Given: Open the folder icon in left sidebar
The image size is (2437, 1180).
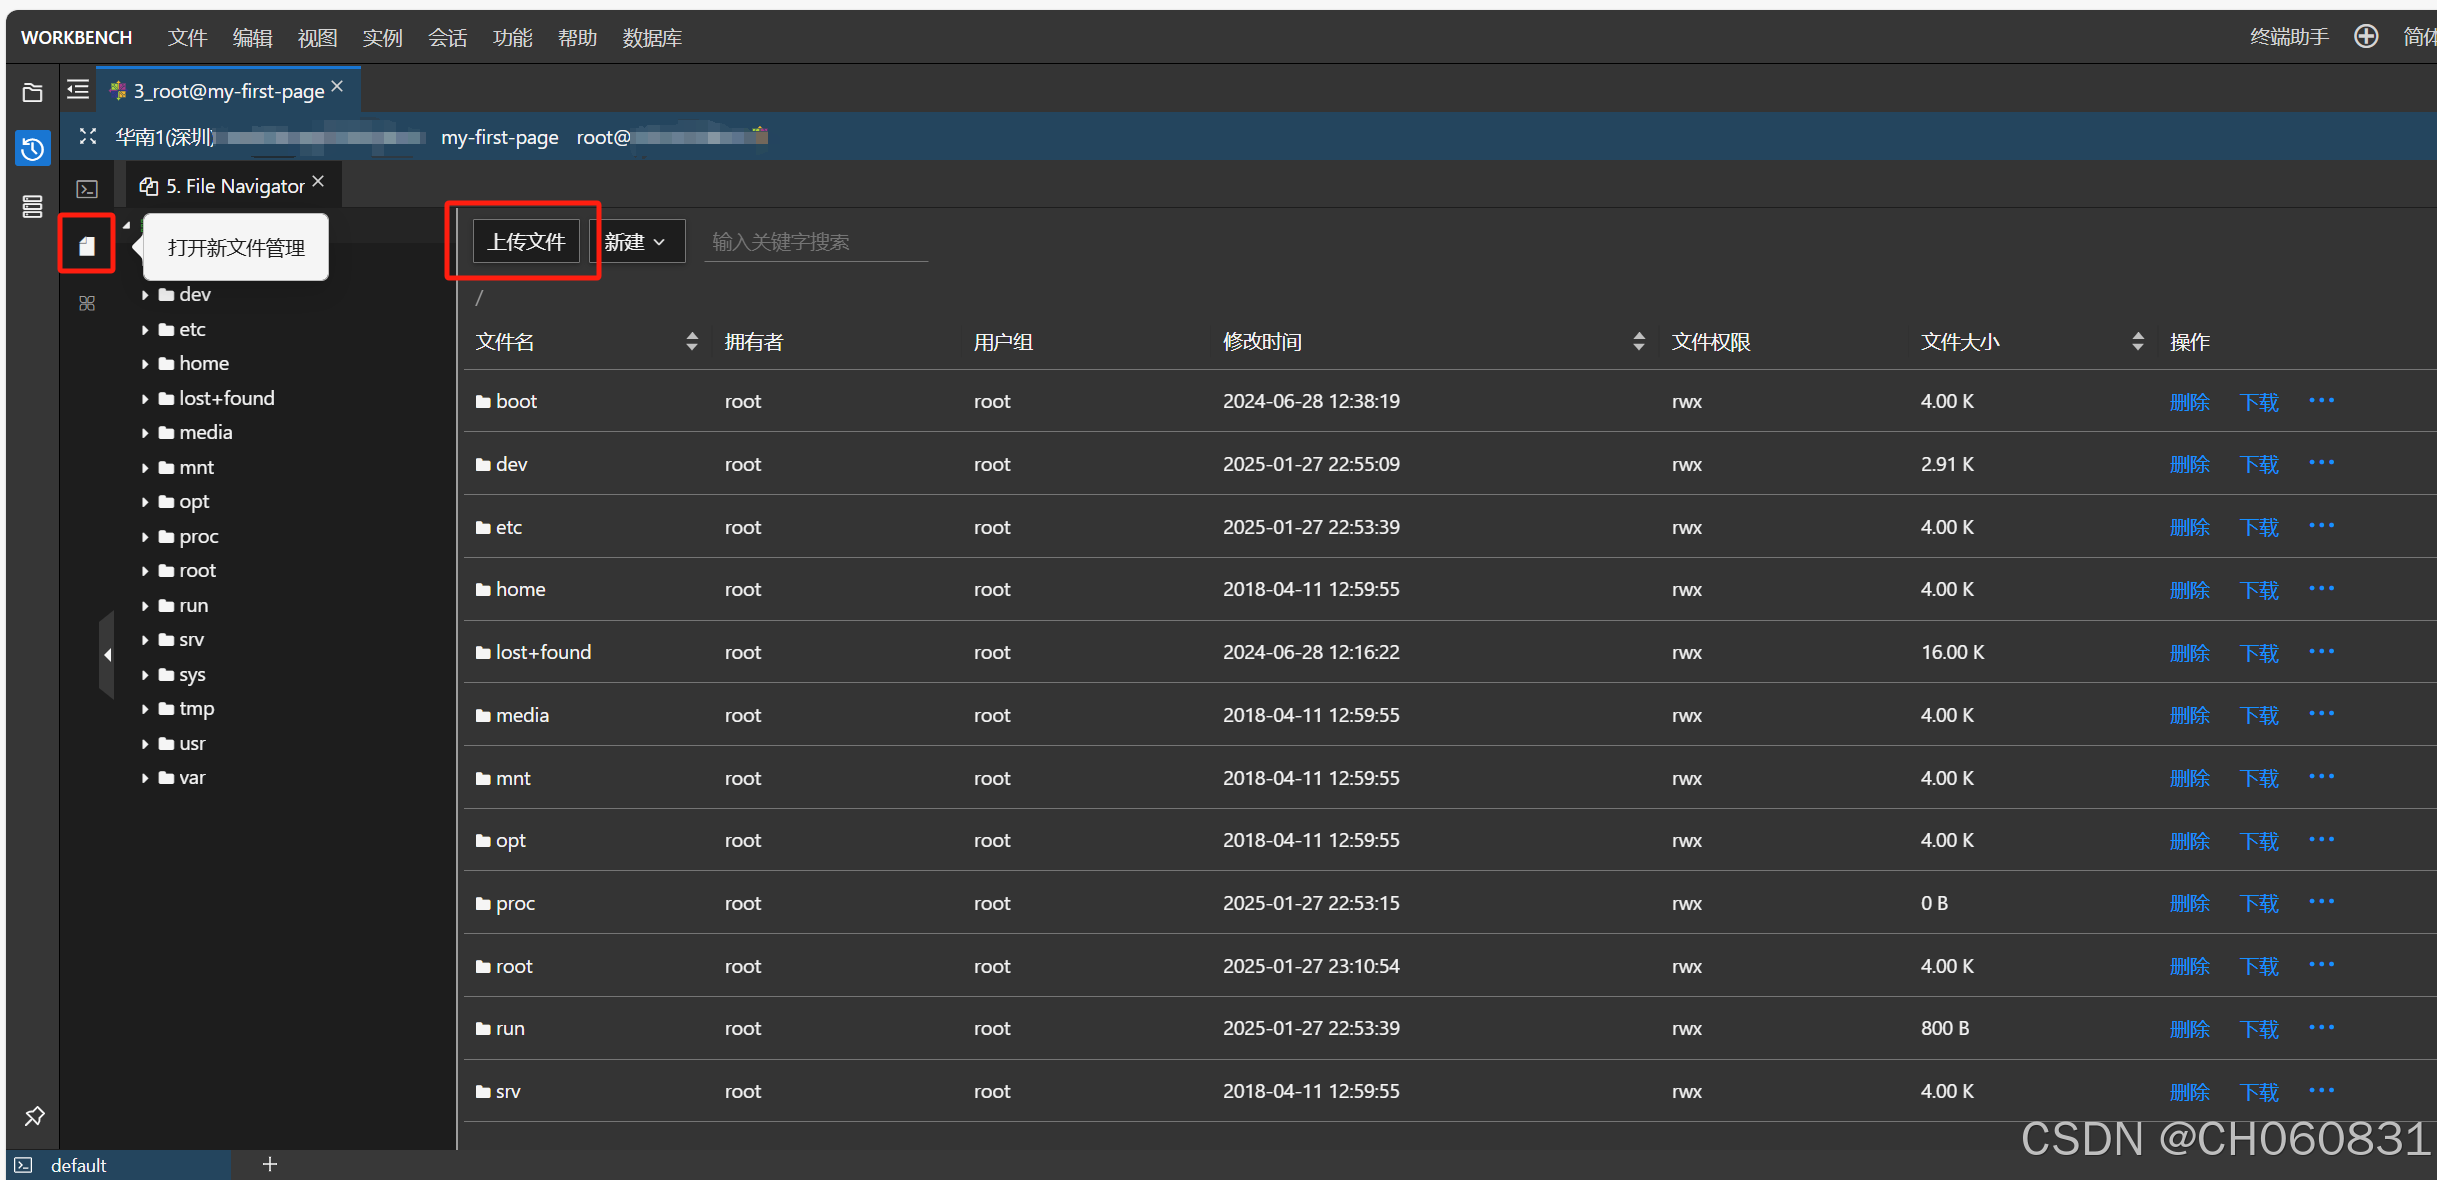Looking at the screenshot, I should [x=32, y=92].
